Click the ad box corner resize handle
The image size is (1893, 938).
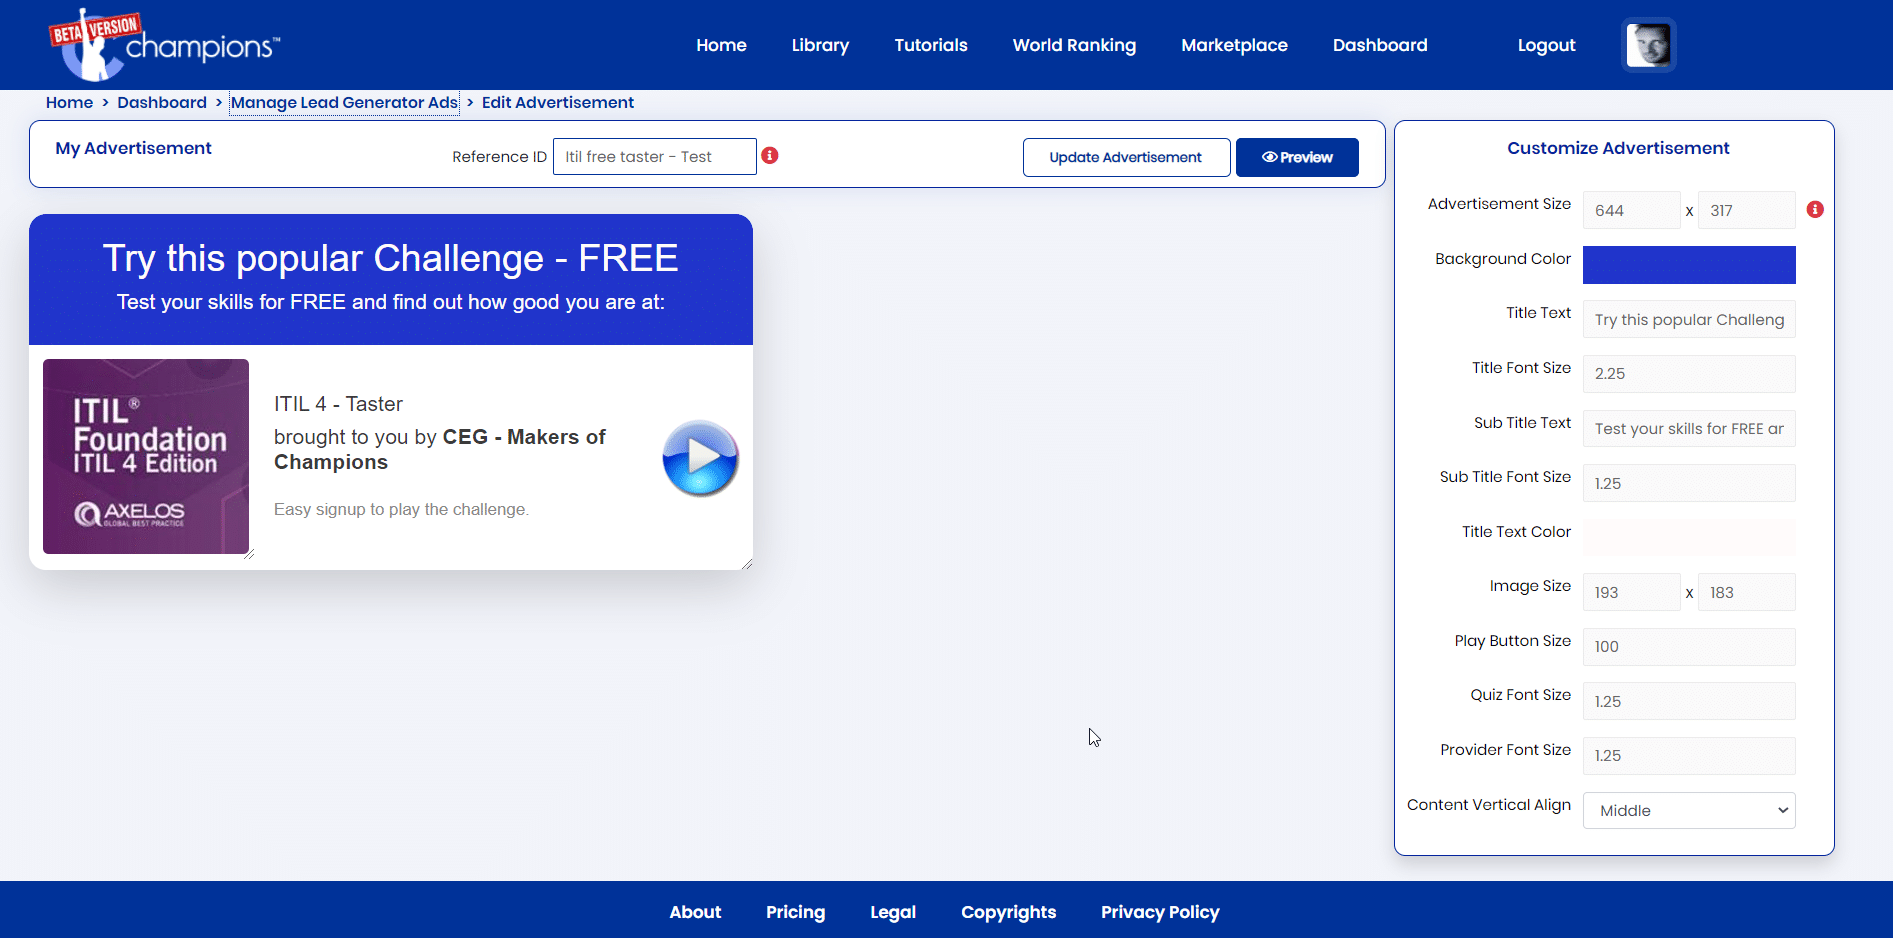point(747,564)
